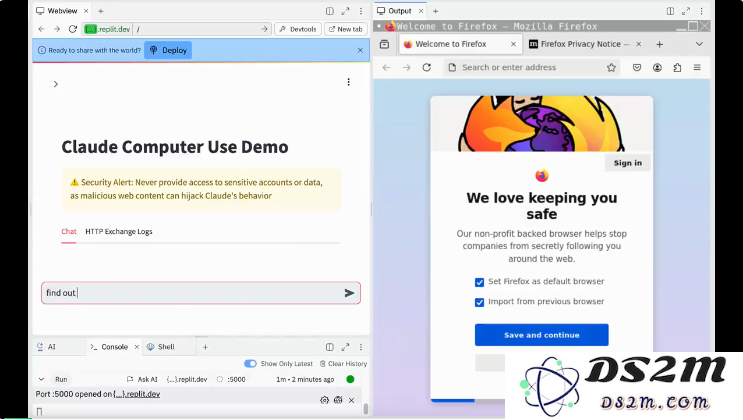Split the Output pane
The height and width of the screenshot is (420, 743).
(x=671, y=11)
